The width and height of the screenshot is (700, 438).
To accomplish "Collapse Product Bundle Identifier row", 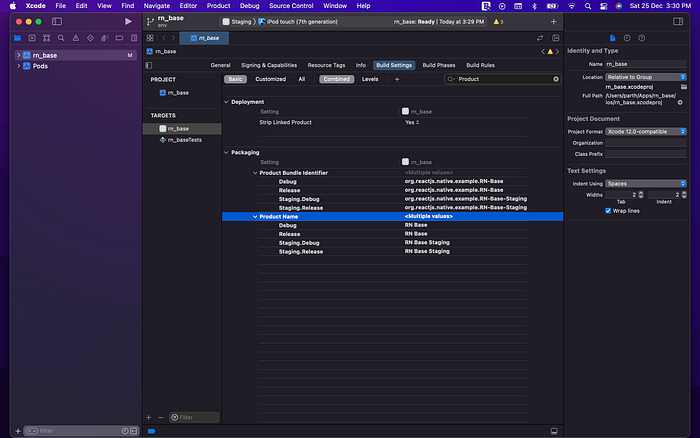I will [255, 173].
